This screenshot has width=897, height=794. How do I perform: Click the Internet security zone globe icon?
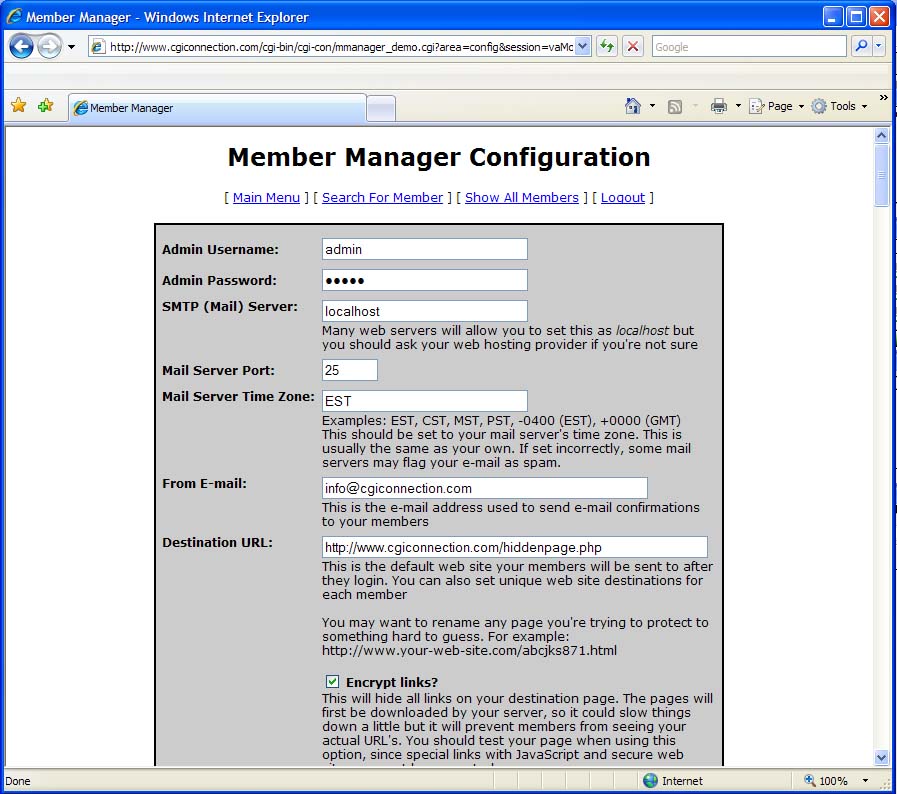tap(650, 780)
